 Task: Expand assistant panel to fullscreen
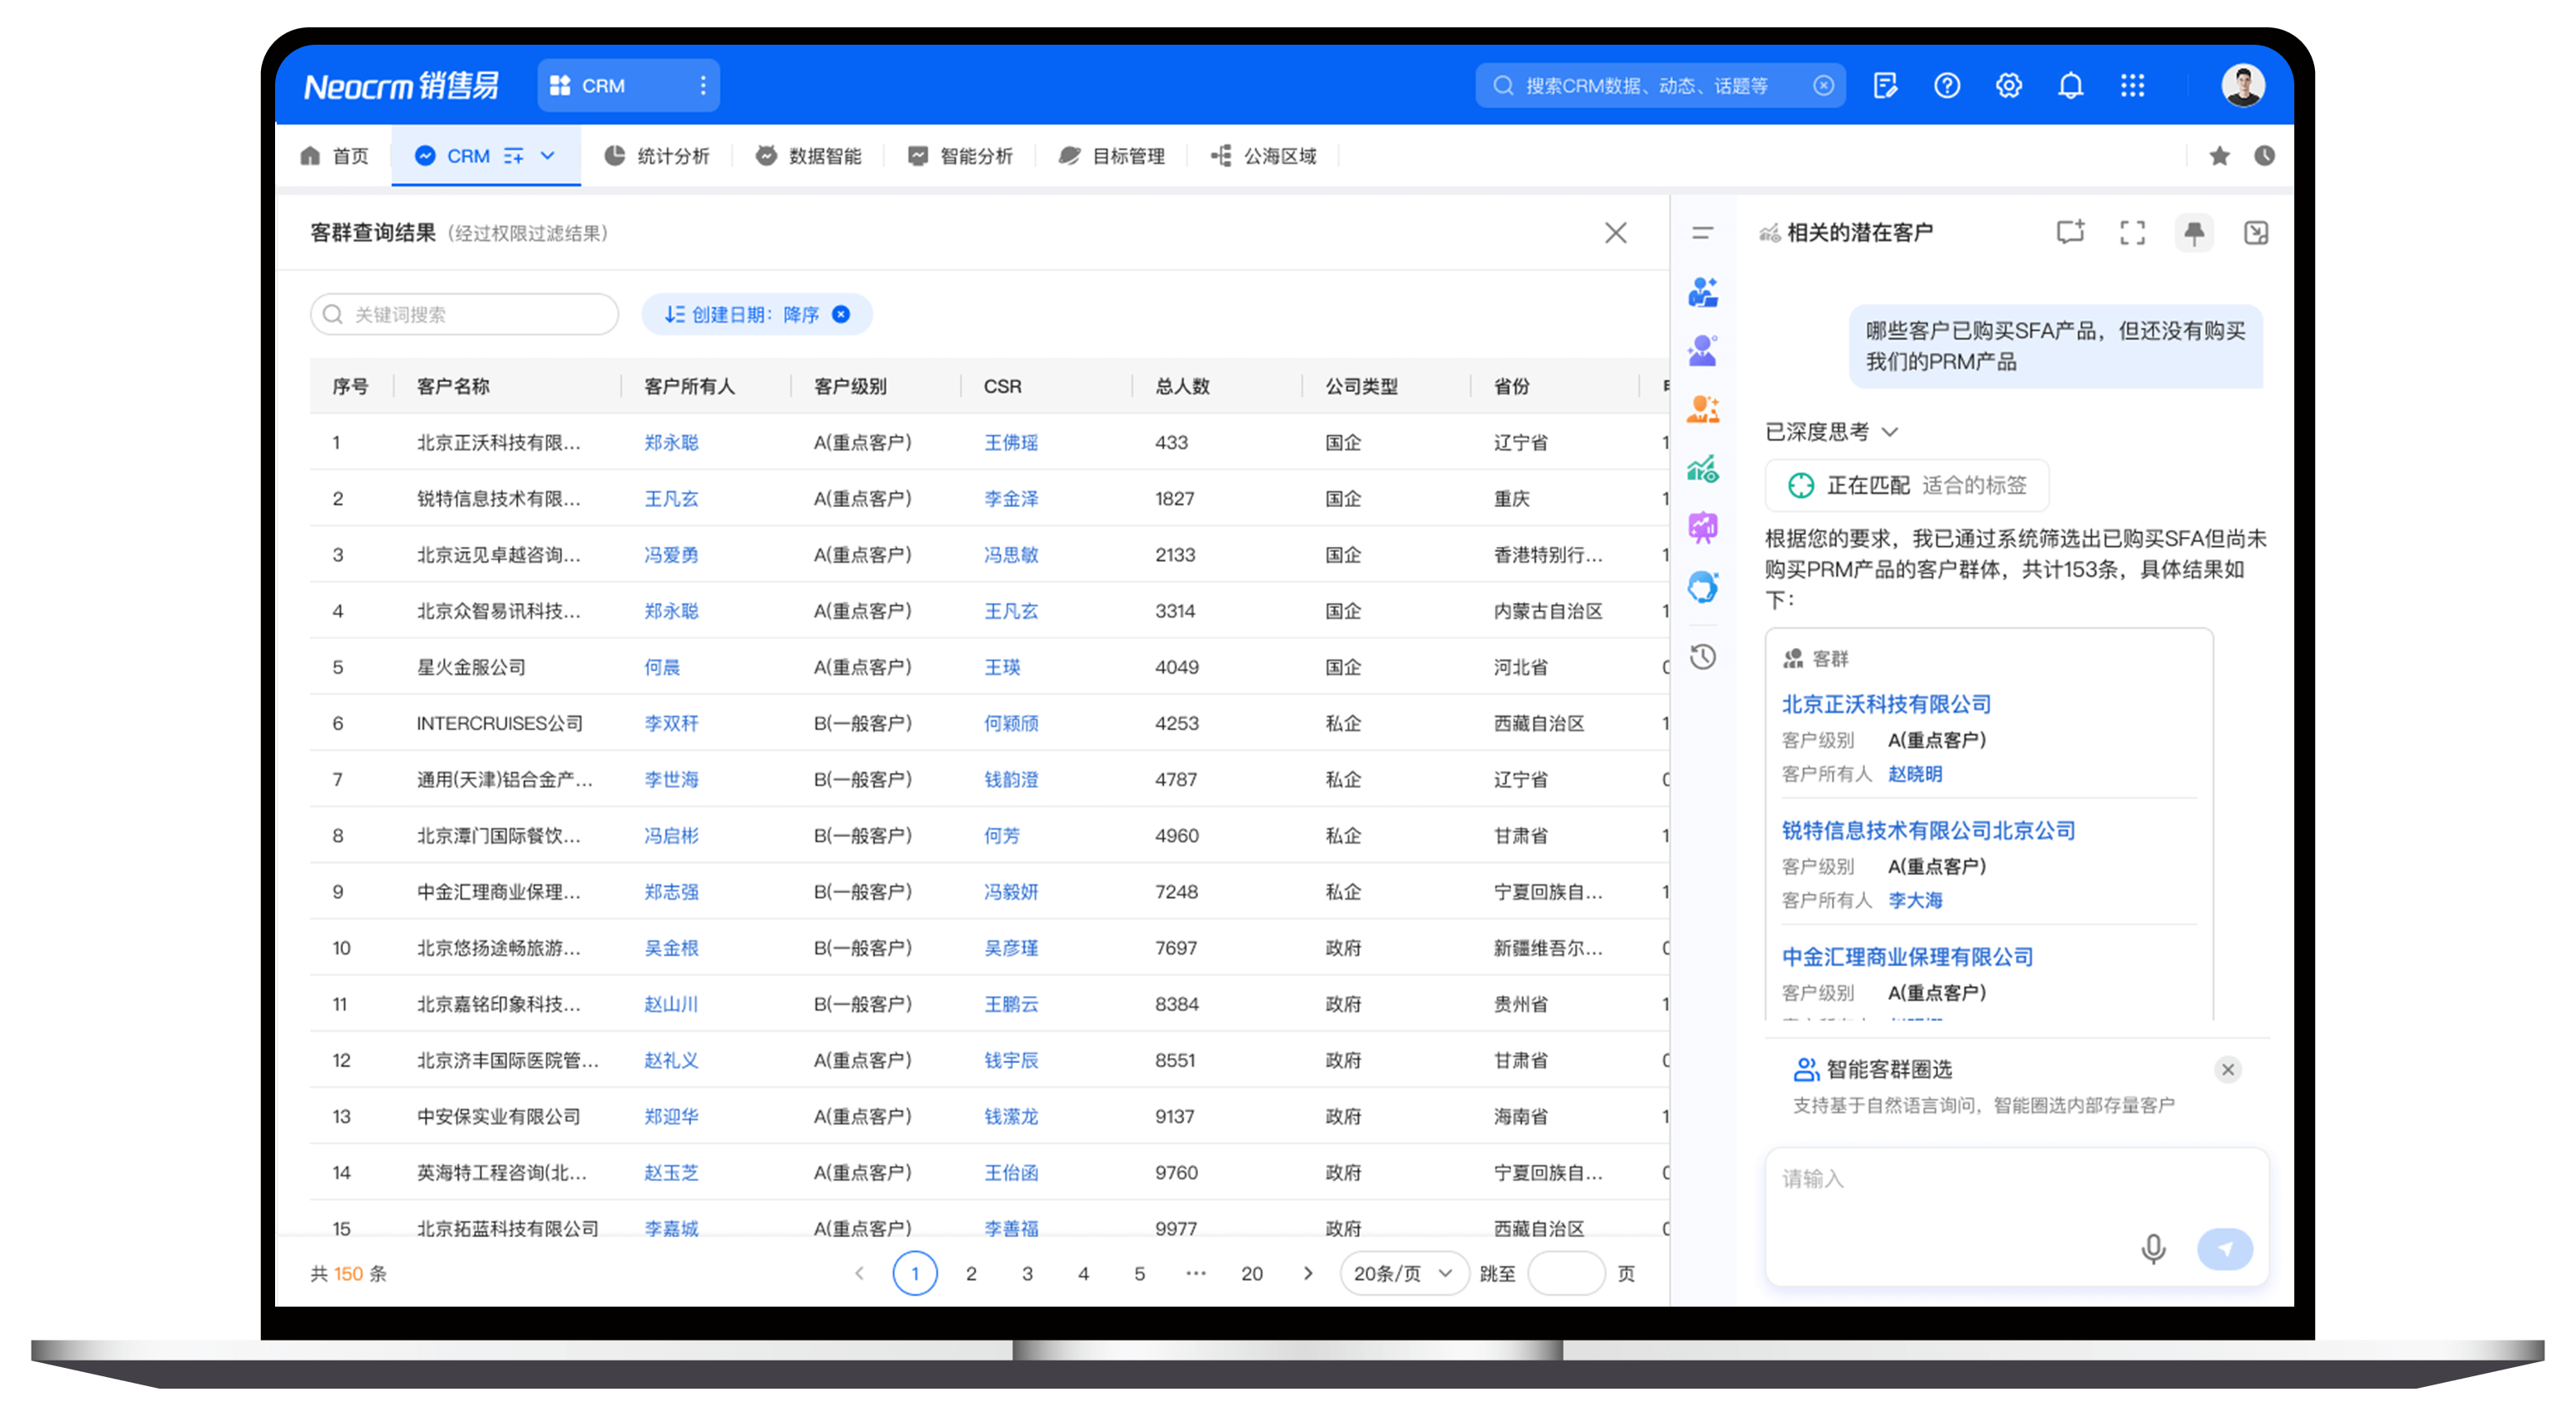click(x=2133, y=233)
